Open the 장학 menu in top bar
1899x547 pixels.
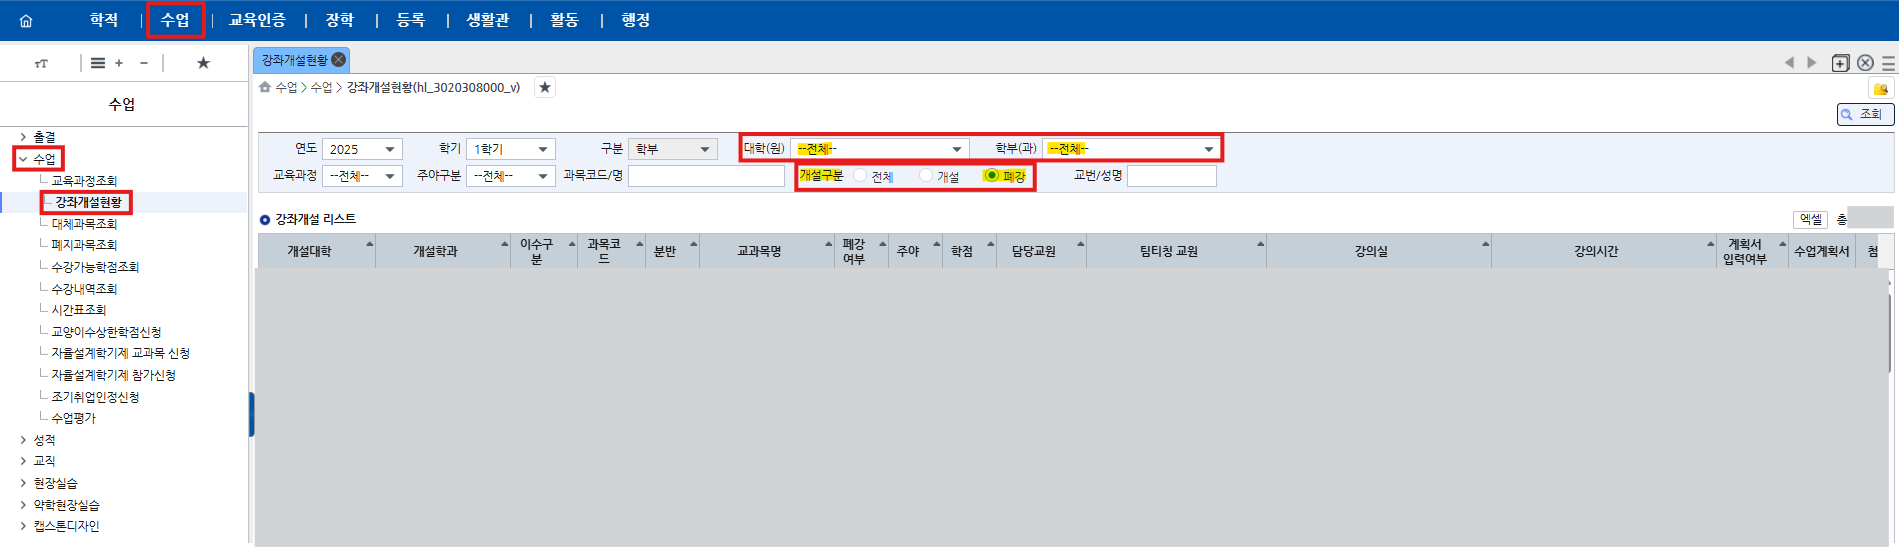tap(340, 20)
